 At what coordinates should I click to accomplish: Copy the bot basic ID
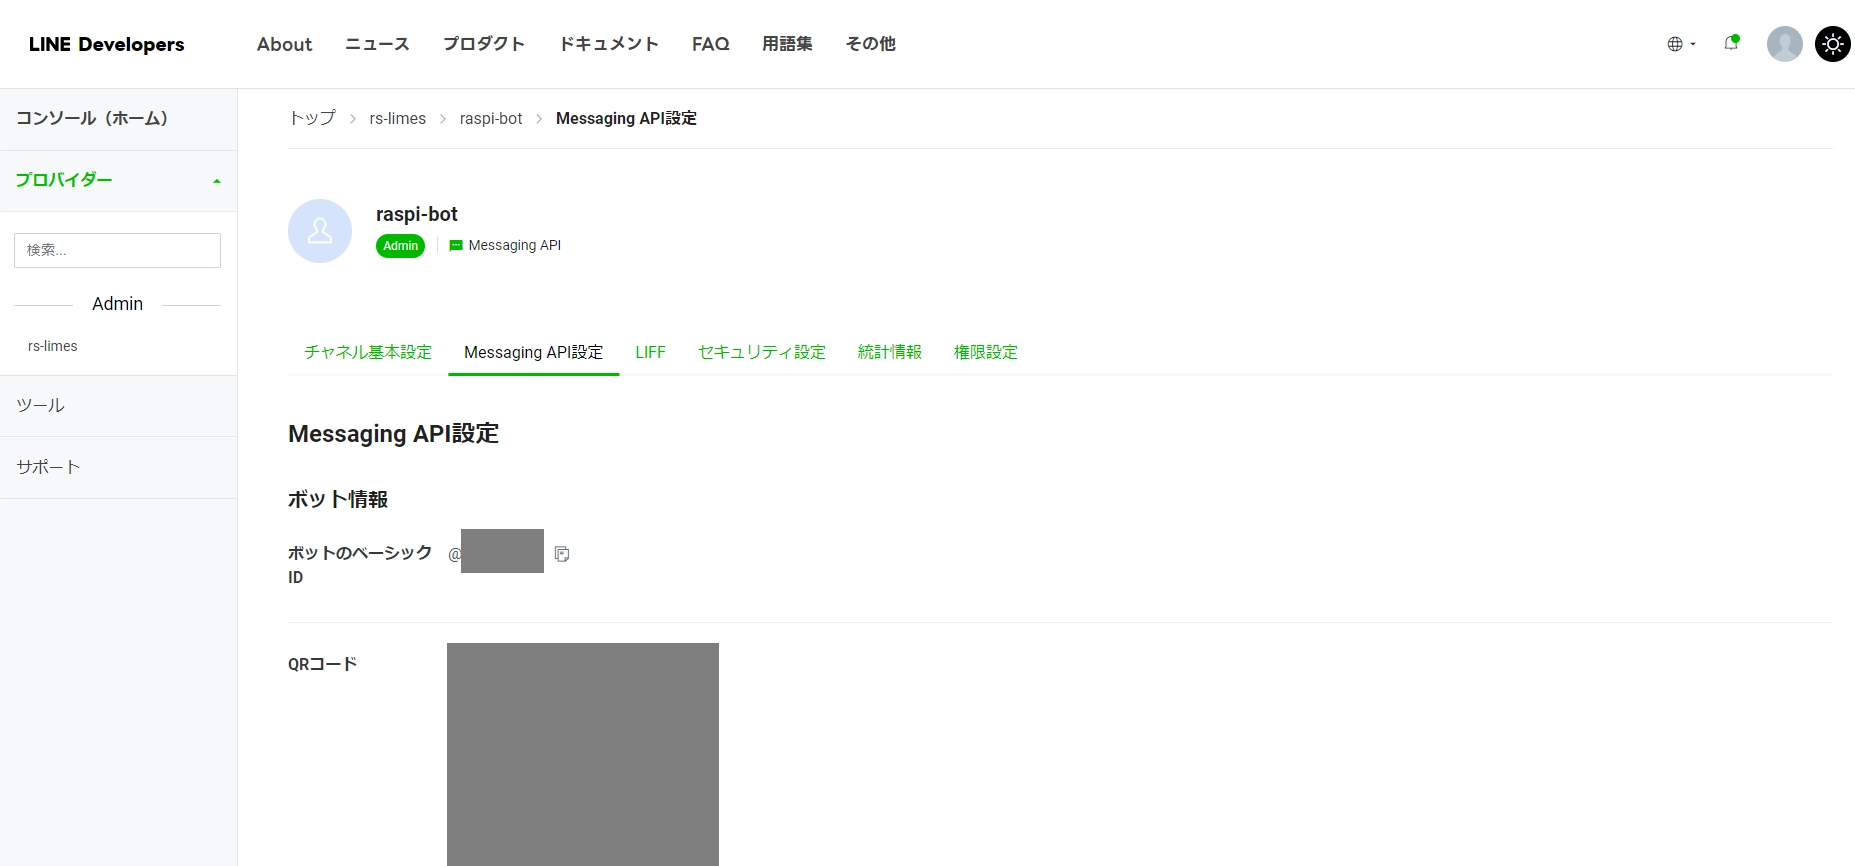562,553
